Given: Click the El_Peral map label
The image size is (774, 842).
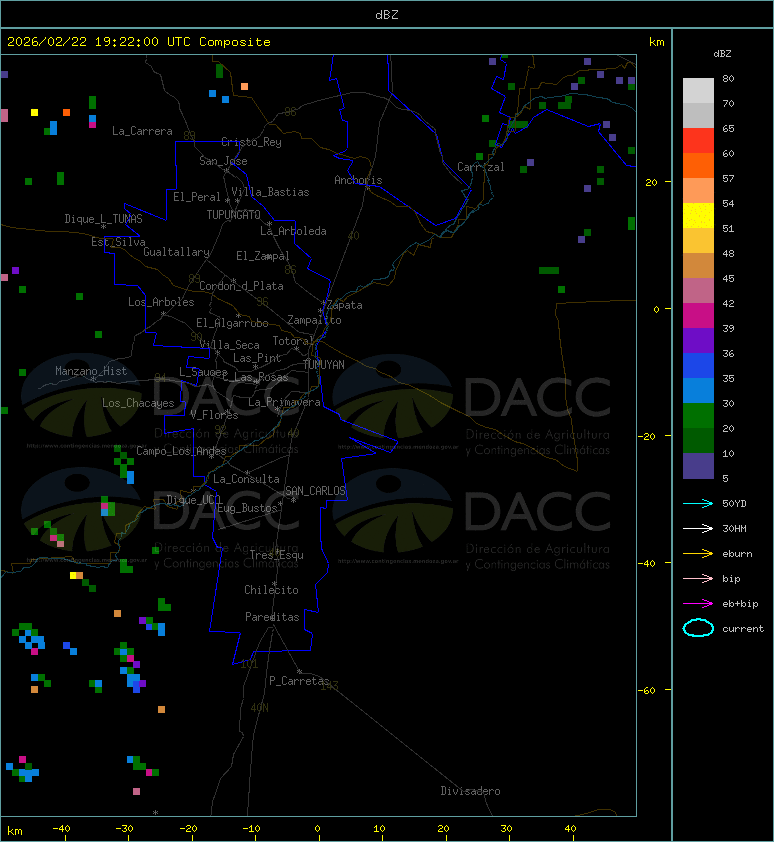Looking at the screenshot, I should tap(197, 197).
